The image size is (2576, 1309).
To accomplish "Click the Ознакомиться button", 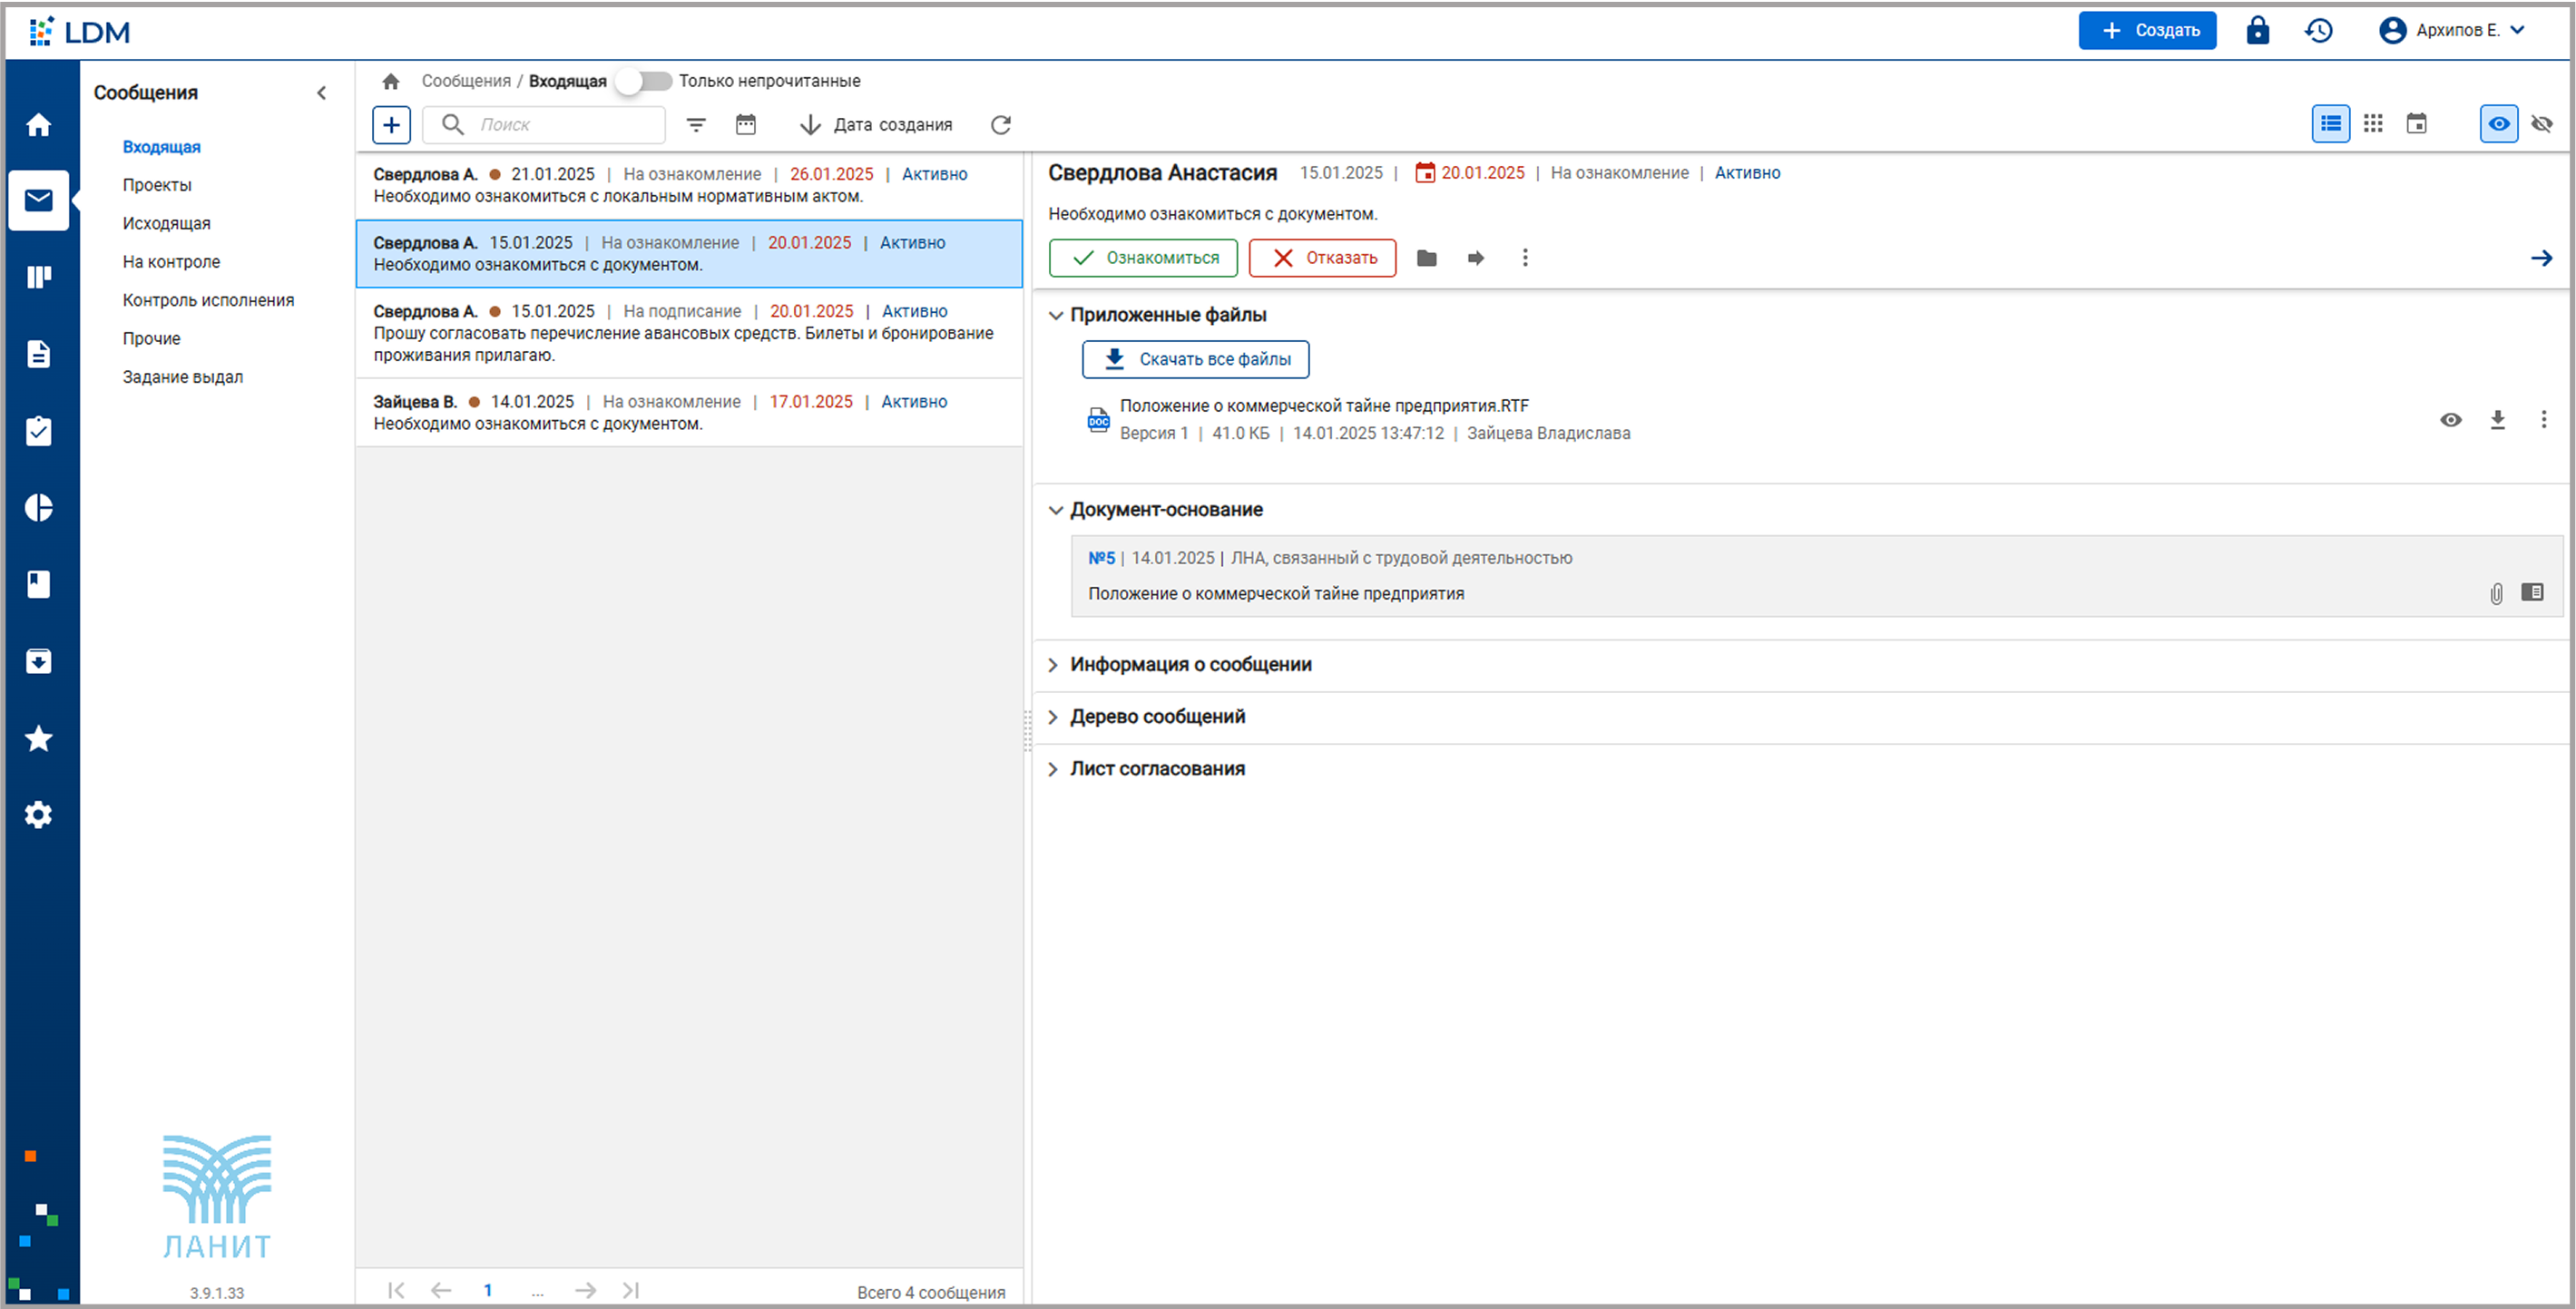I will point(1143,258).
